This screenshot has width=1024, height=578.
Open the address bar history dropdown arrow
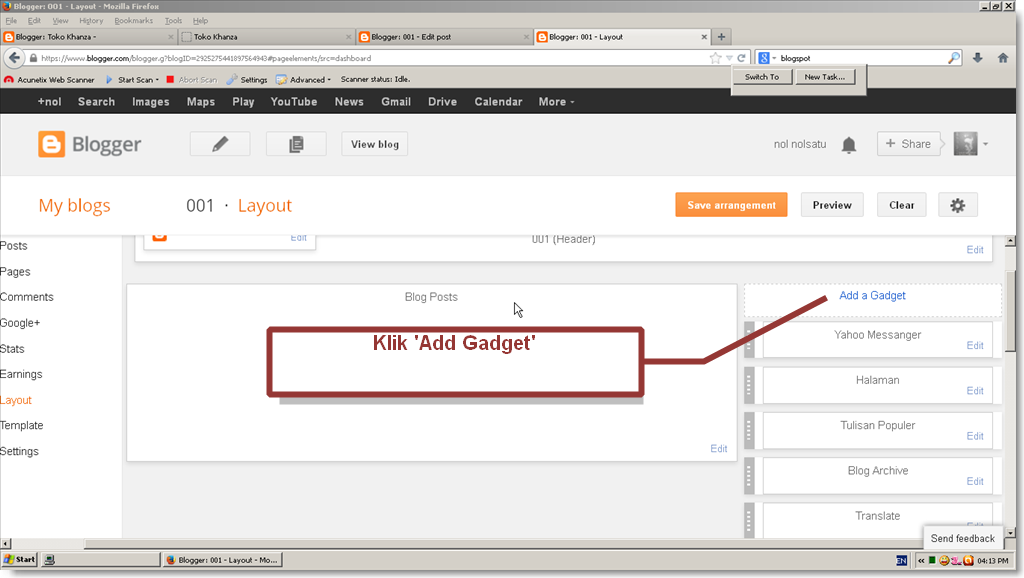(x=729, y=58)
